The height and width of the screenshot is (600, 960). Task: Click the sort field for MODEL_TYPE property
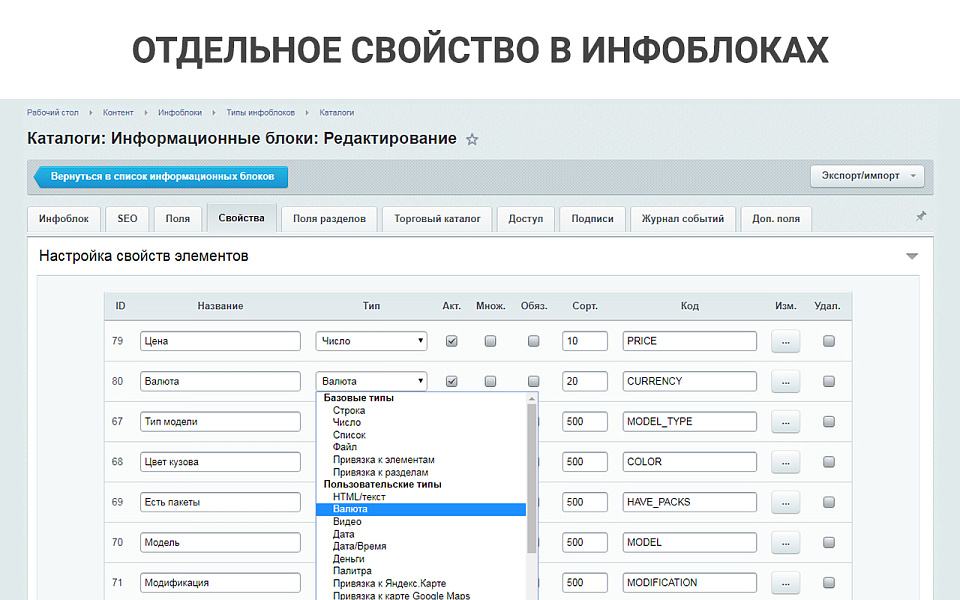pyautogui.click(x=584, y=421)
